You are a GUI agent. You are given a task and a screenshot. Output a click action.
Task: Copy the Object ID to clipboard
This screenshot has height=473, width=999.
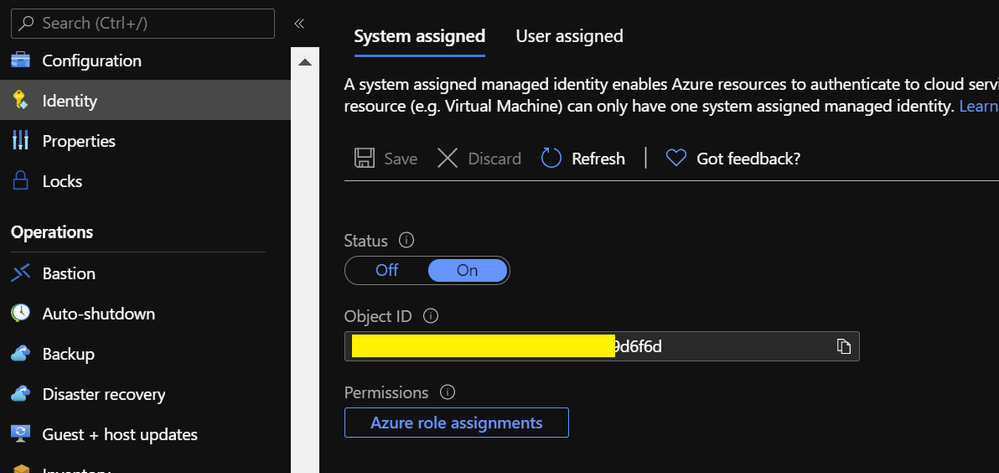point(844,346)
